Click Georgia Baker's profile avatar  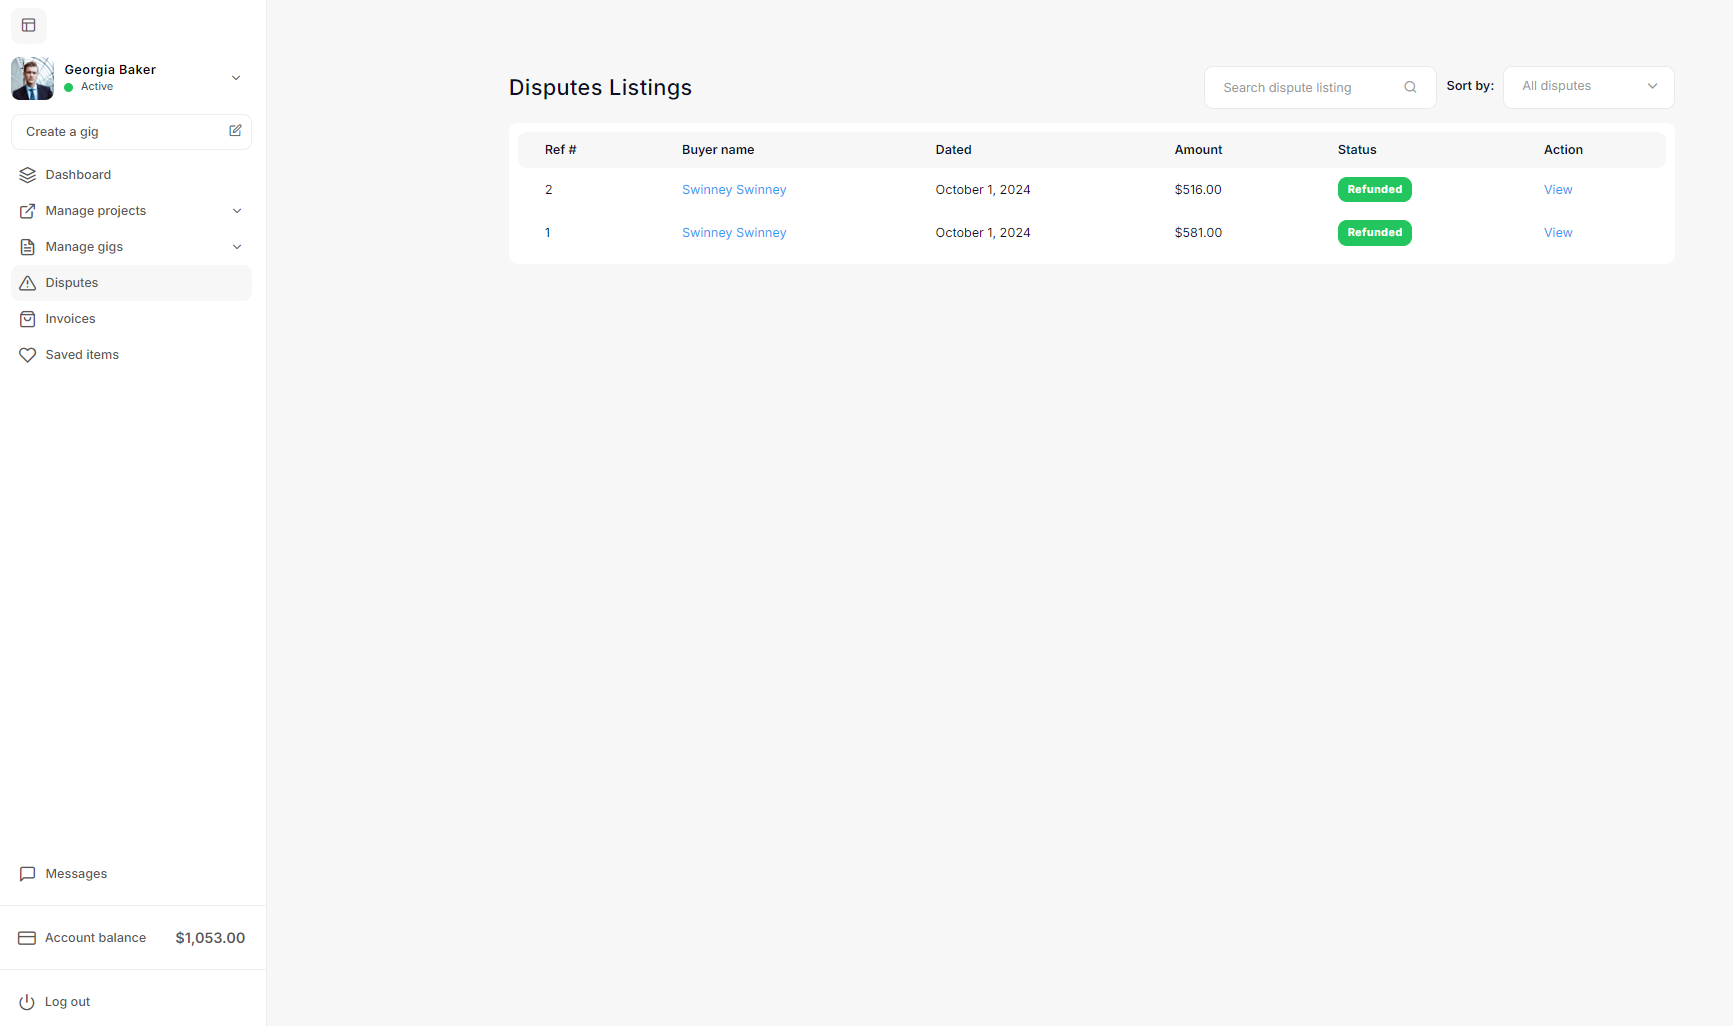point(32,78)
